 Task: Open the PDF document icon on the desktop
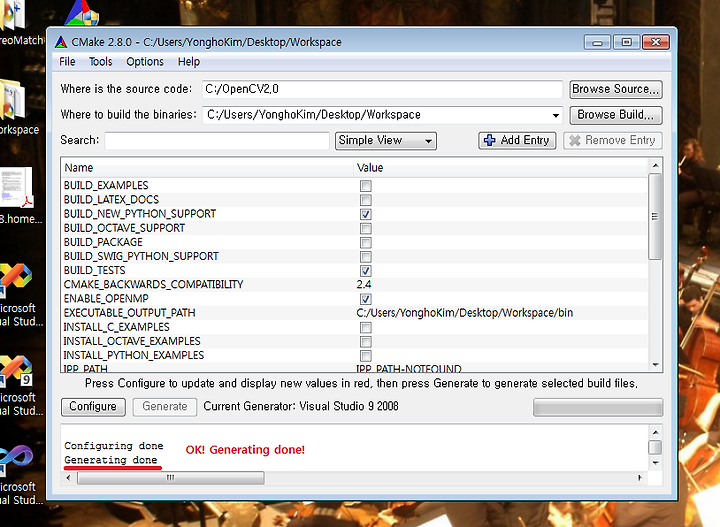click(17, 187)
